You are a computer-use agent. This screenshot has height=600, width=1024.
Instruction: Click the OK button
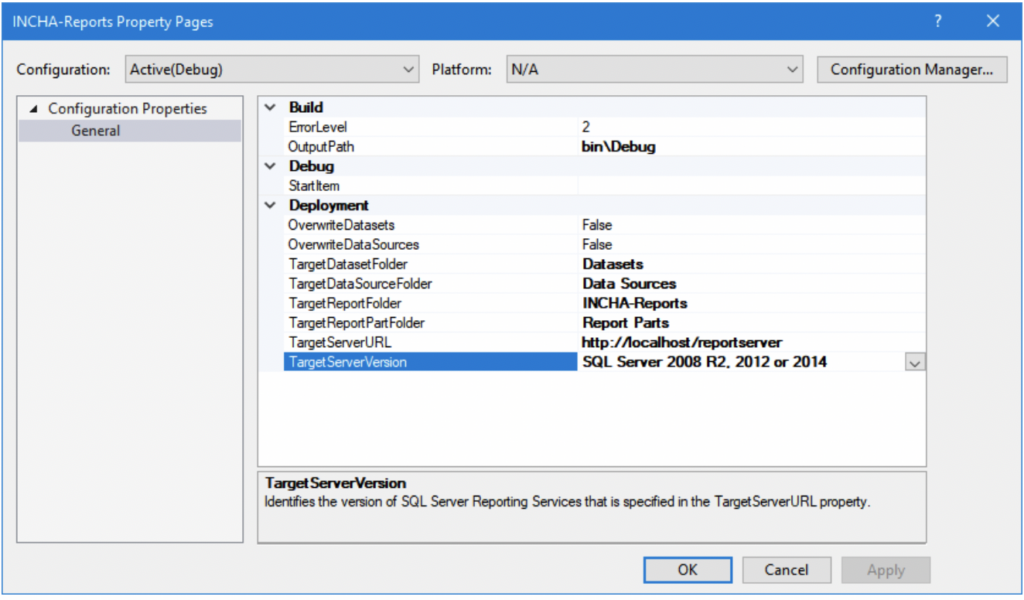point(687,569)
